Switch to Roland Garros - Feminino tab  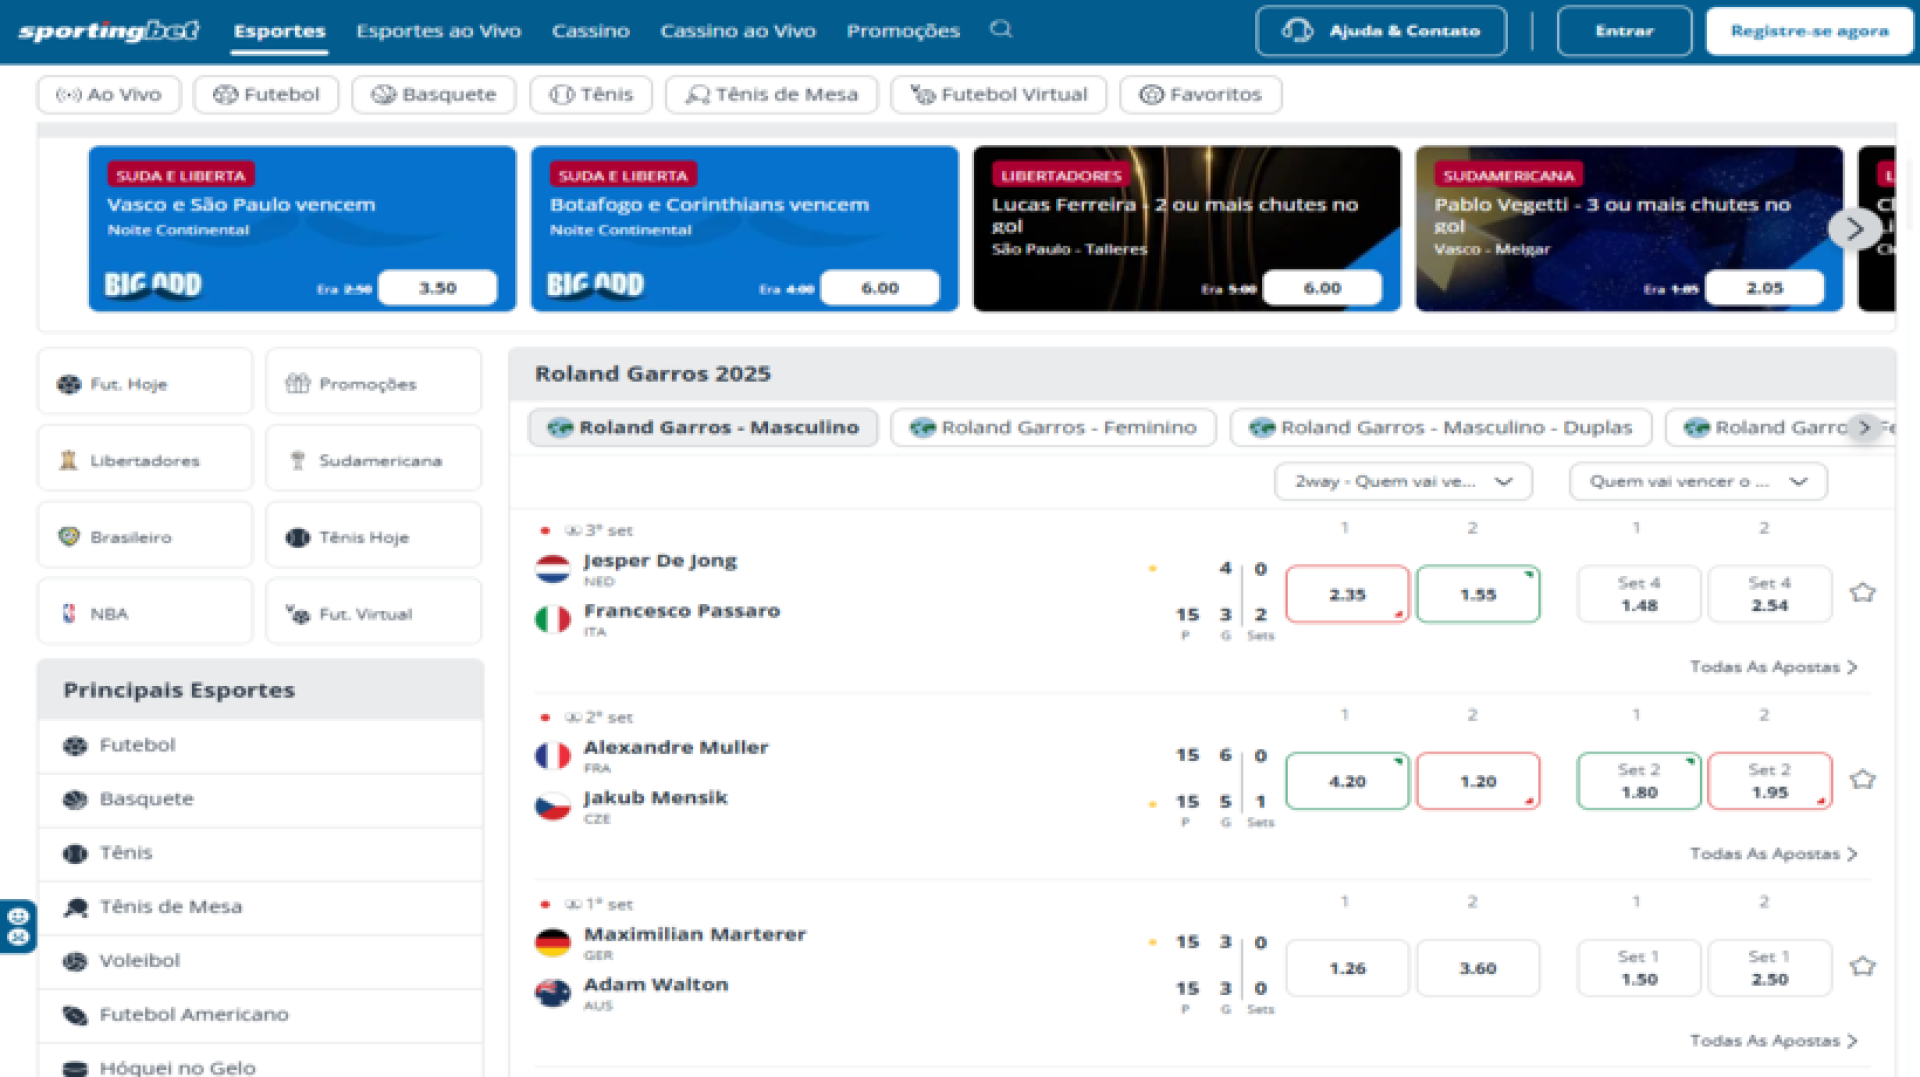(1052, 427)
